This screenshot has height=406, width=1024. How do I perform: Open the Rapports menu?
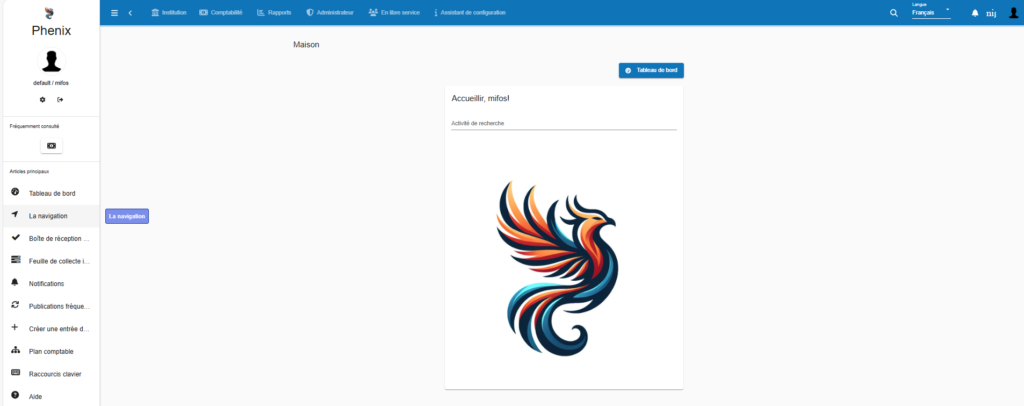(x=273, y=13)
